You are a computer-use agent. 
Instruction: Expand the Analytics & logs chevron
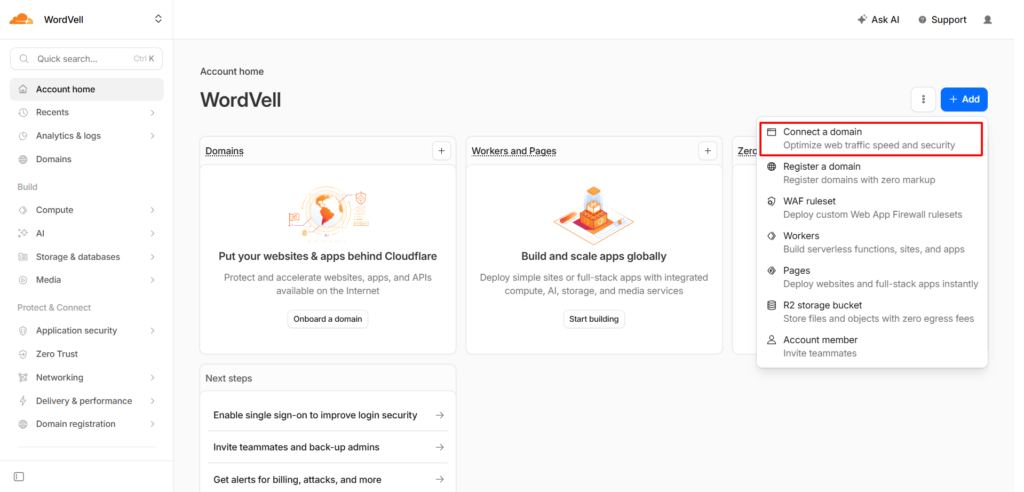point(152,136)
